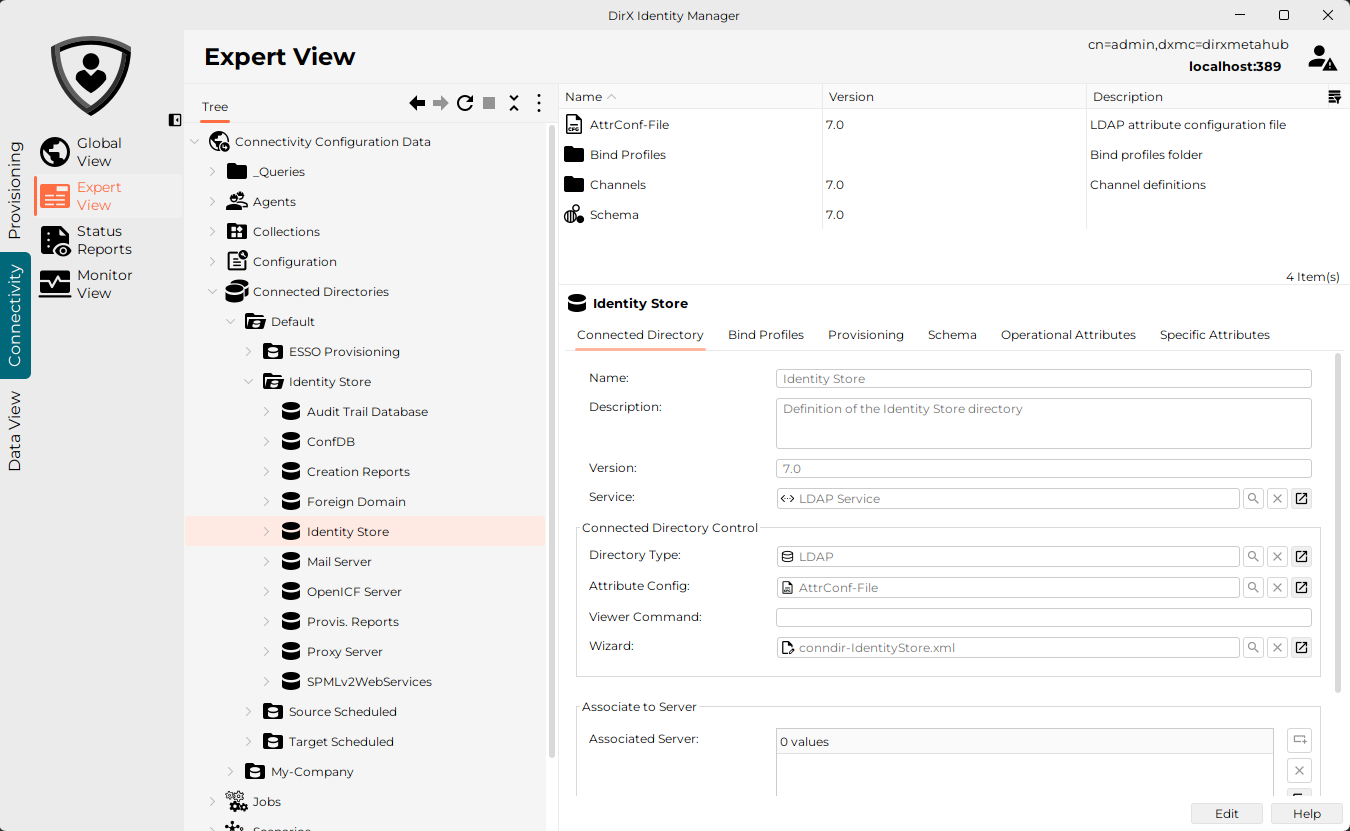Image resolution: width=1350 pixels, height=831 pixels.
Task: Click the Edit button
Action: coord(1227,814)
